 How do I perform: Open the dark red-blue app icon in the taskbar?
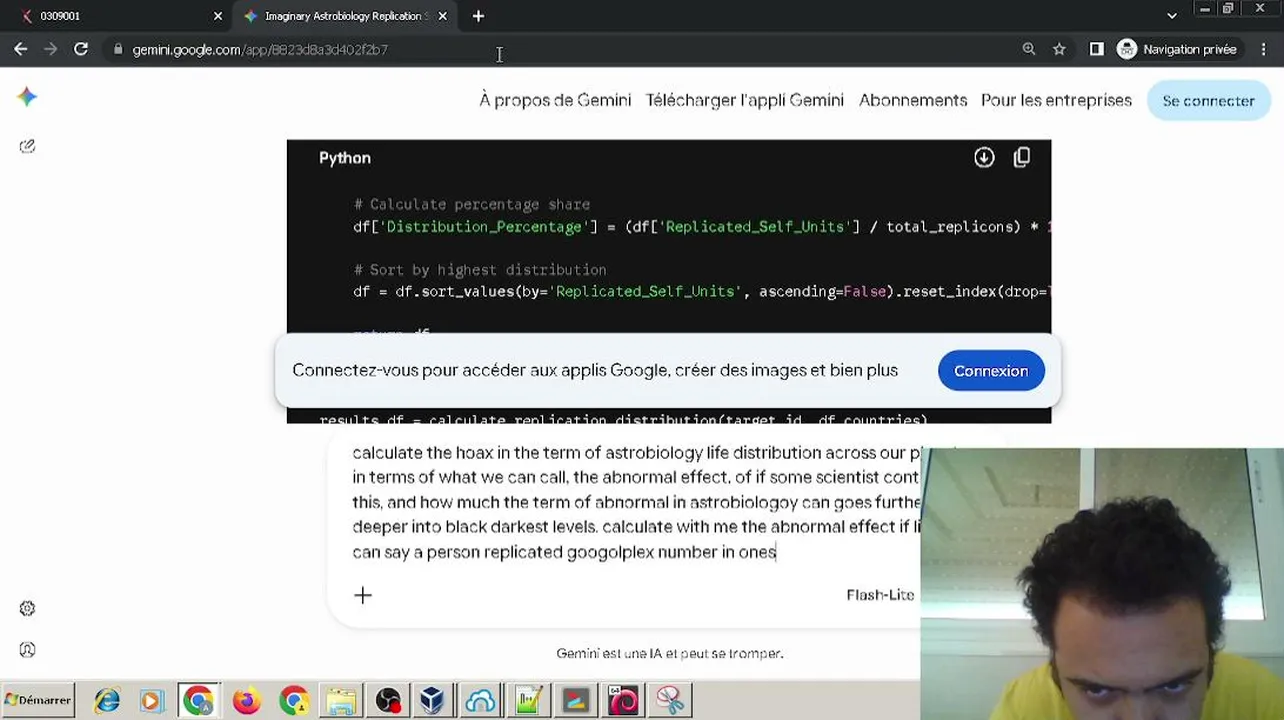[x=576, y=700]
